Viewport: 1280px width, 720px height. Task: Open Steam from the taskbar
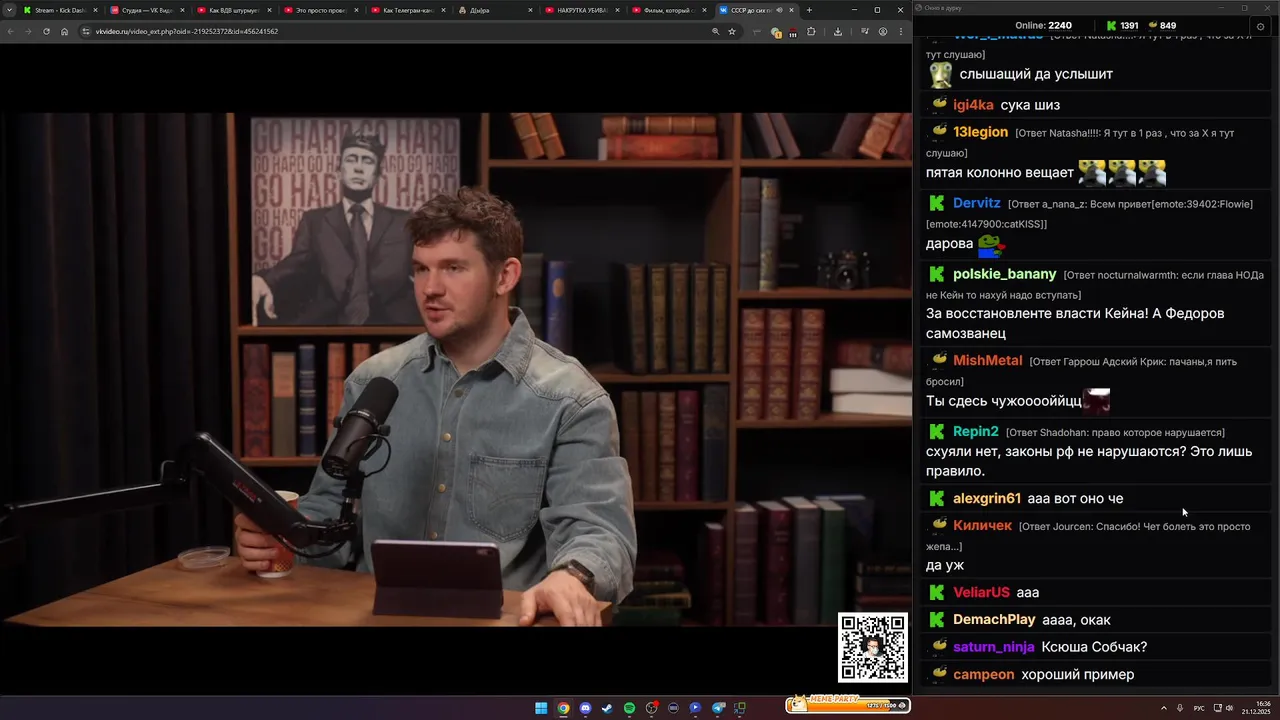[x=607, y=708]
